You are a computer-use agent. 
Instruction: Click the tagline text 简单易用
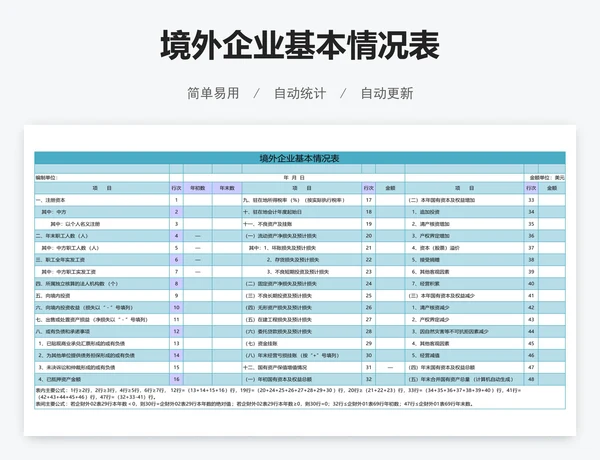pyautogui.click(x=213, y=93)
